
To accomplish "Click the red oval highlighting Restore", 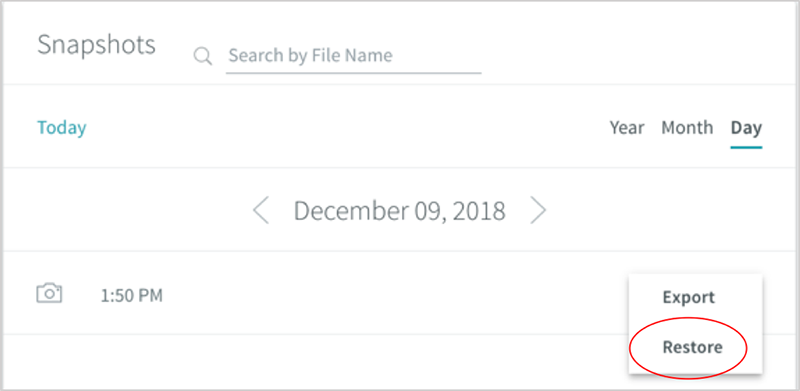I will point(688,348).
